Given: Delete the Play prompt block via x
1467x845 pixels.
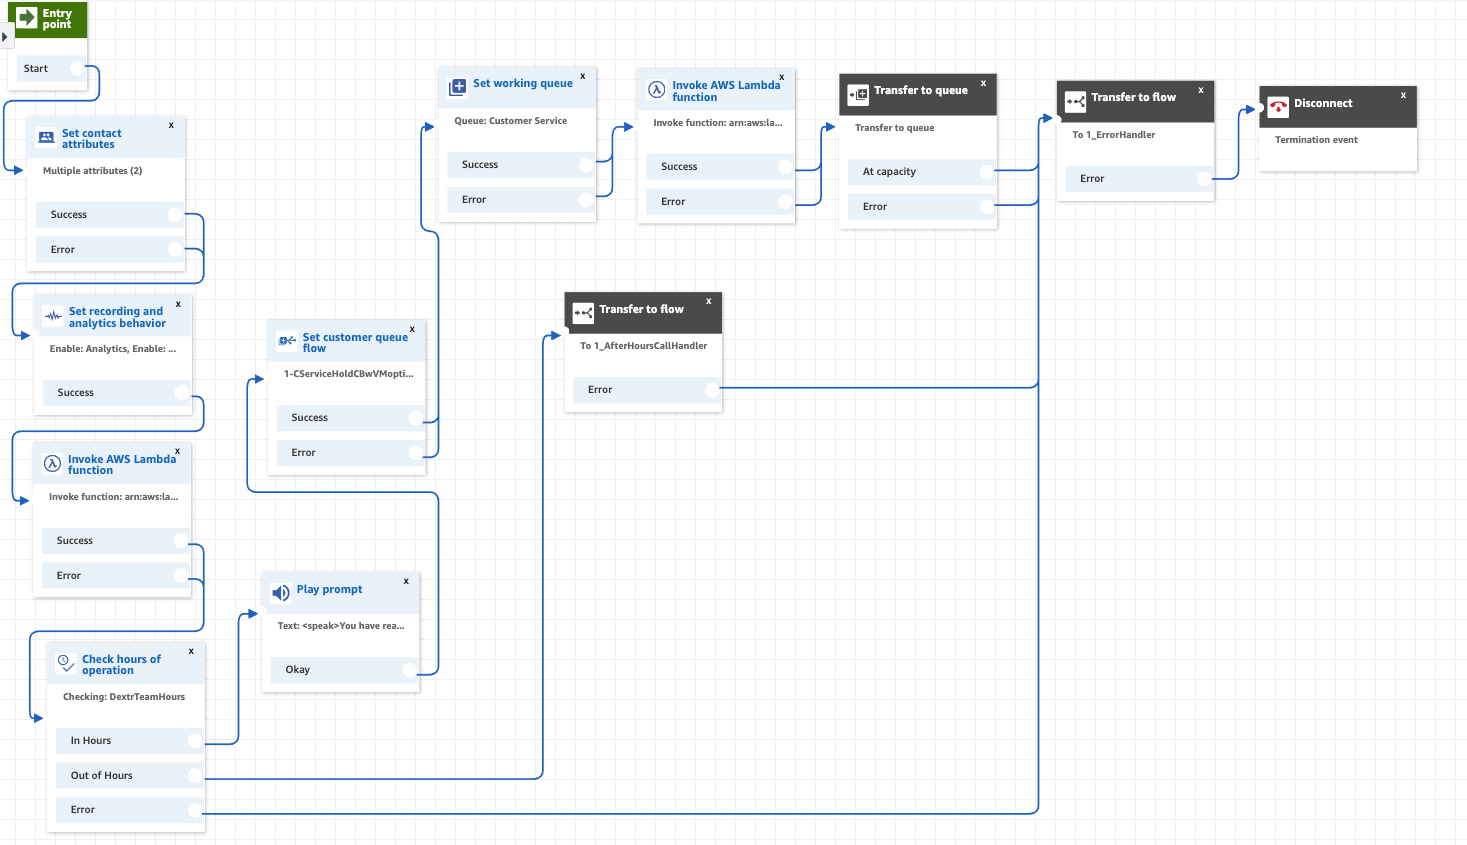Looking at the screenshot, I should click(406, 581).
